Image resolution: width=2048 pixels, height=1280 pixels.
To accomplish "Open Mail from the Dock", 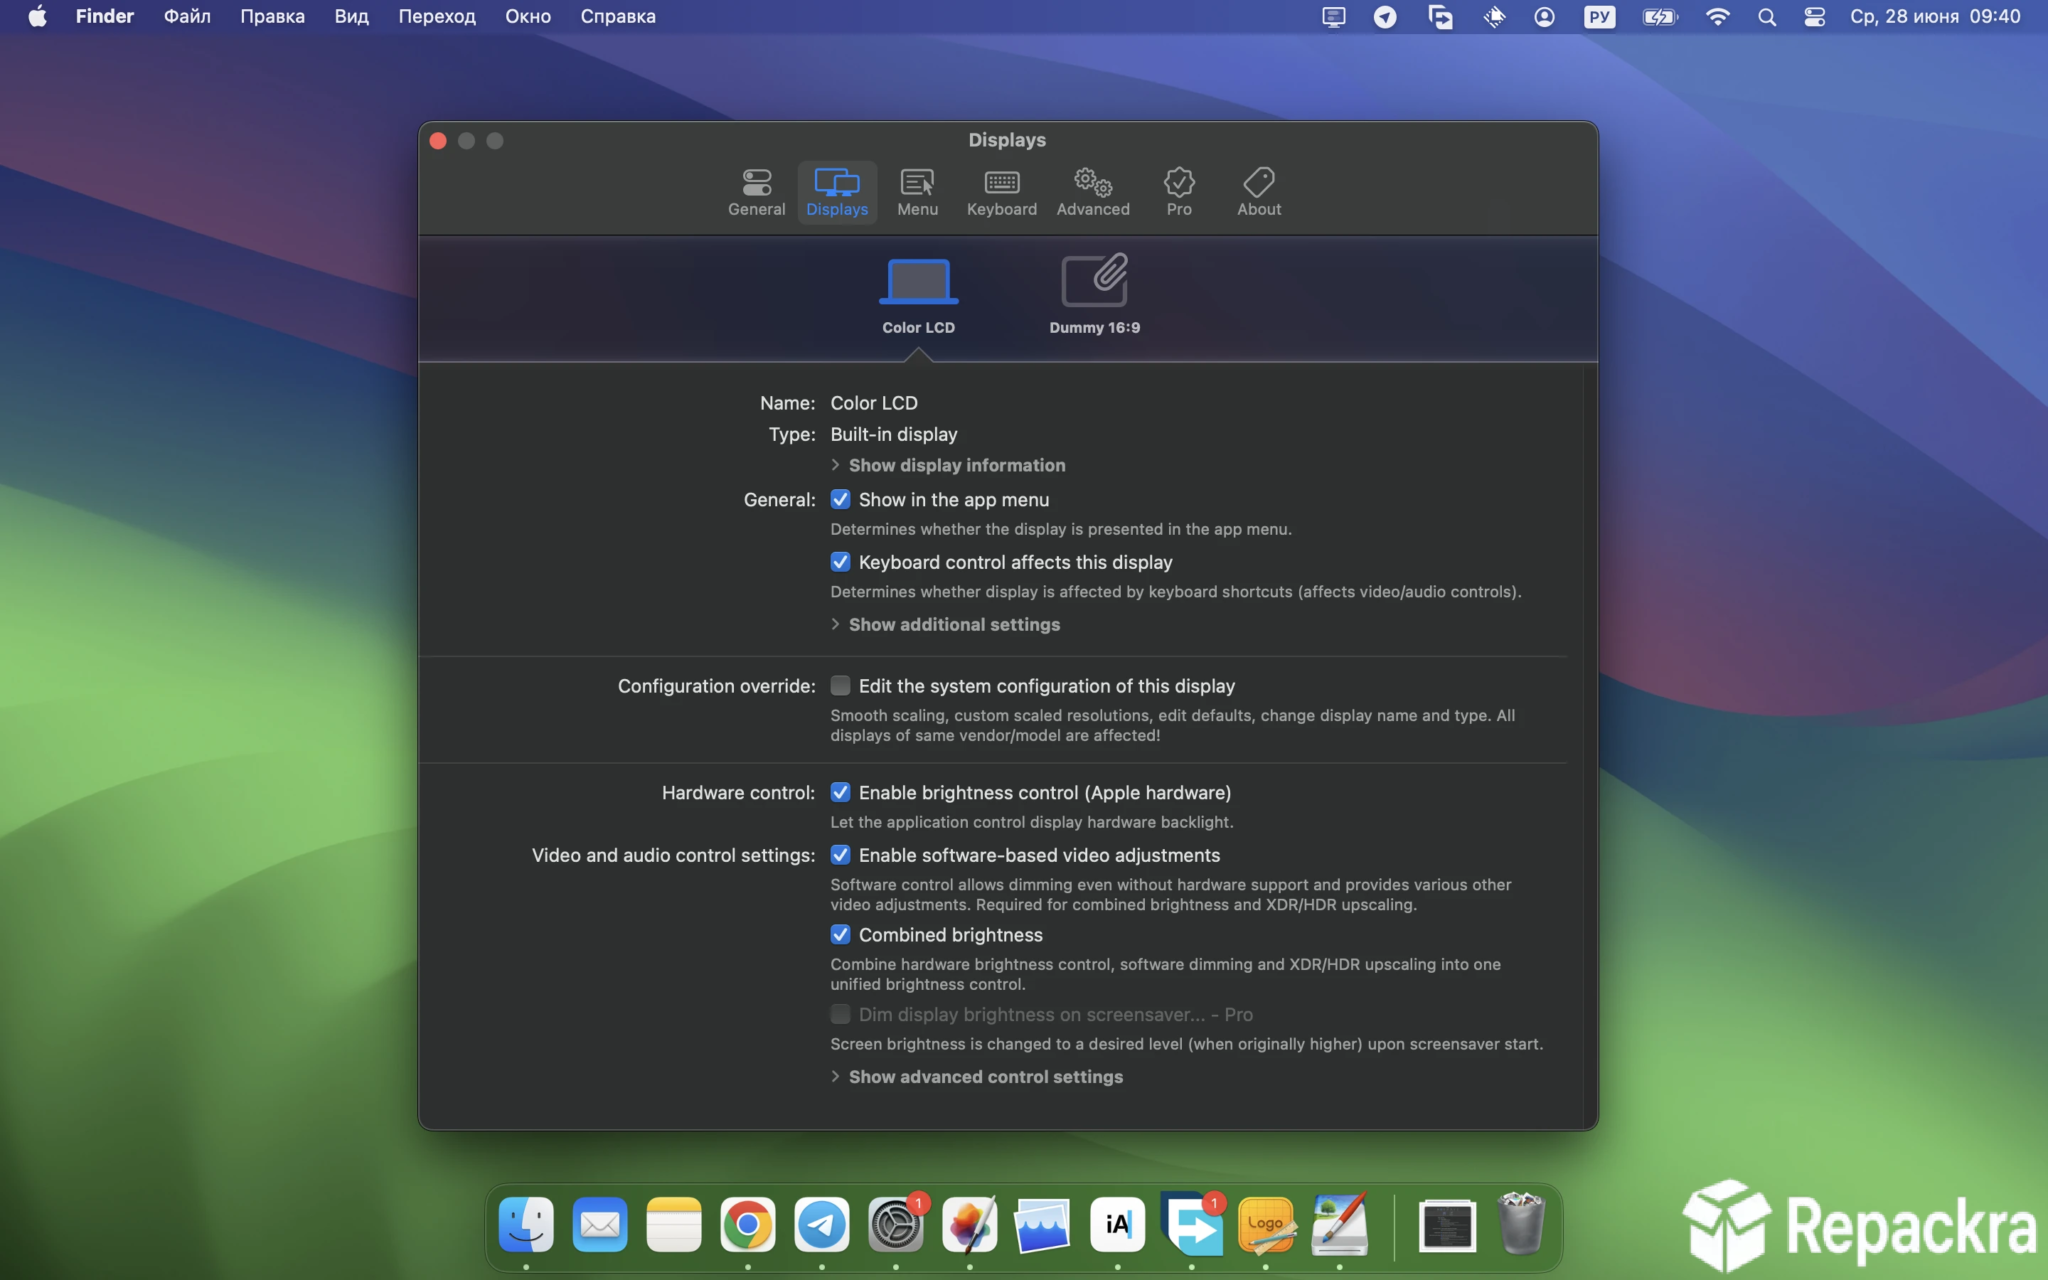I will [x=600, y=1224].
